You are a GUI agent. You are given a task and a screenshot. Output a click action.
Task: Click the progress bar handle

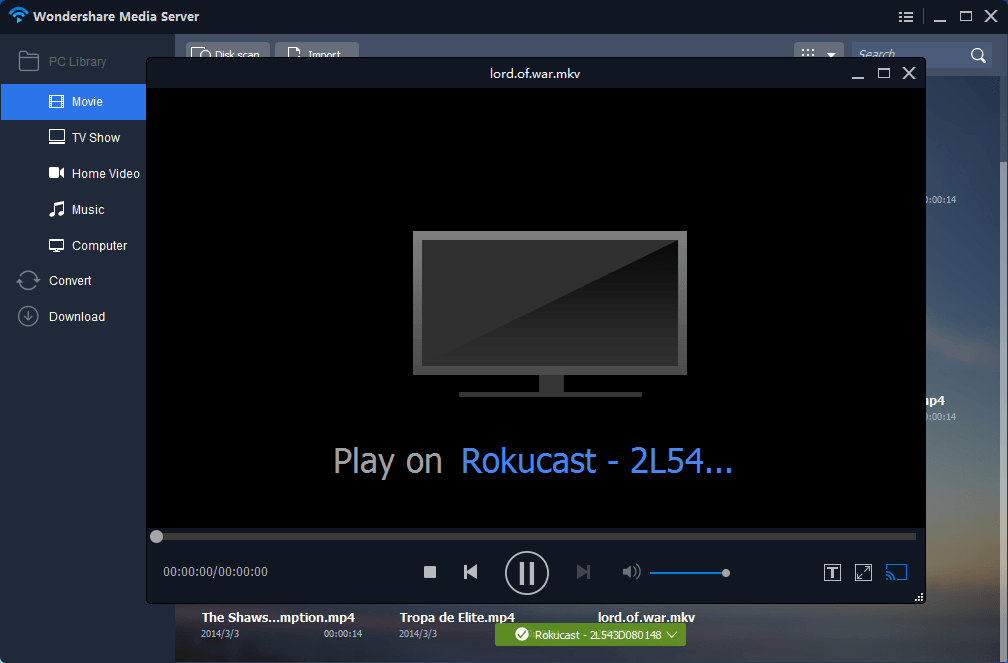(156, 536)
